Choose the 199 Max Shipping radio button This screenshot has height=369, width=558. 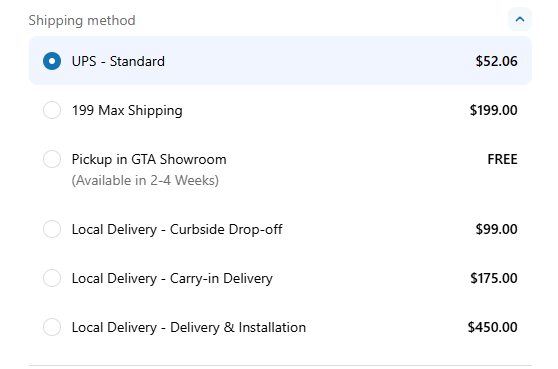coord(52,110)
